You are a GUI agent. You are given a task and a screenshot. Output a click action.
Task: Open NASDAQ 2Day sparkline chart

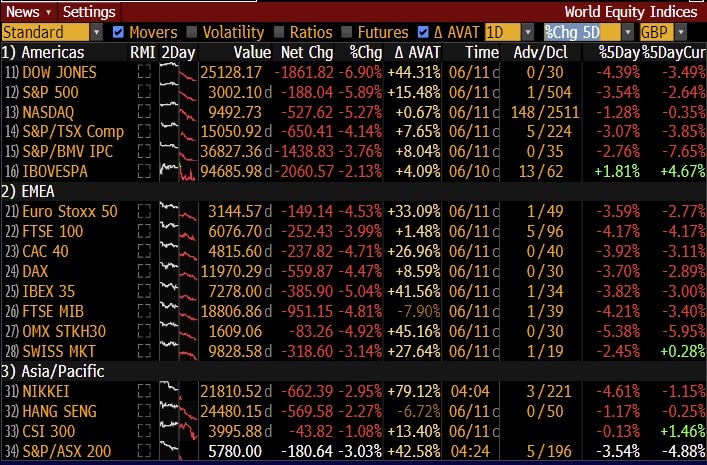click(179, 112)
